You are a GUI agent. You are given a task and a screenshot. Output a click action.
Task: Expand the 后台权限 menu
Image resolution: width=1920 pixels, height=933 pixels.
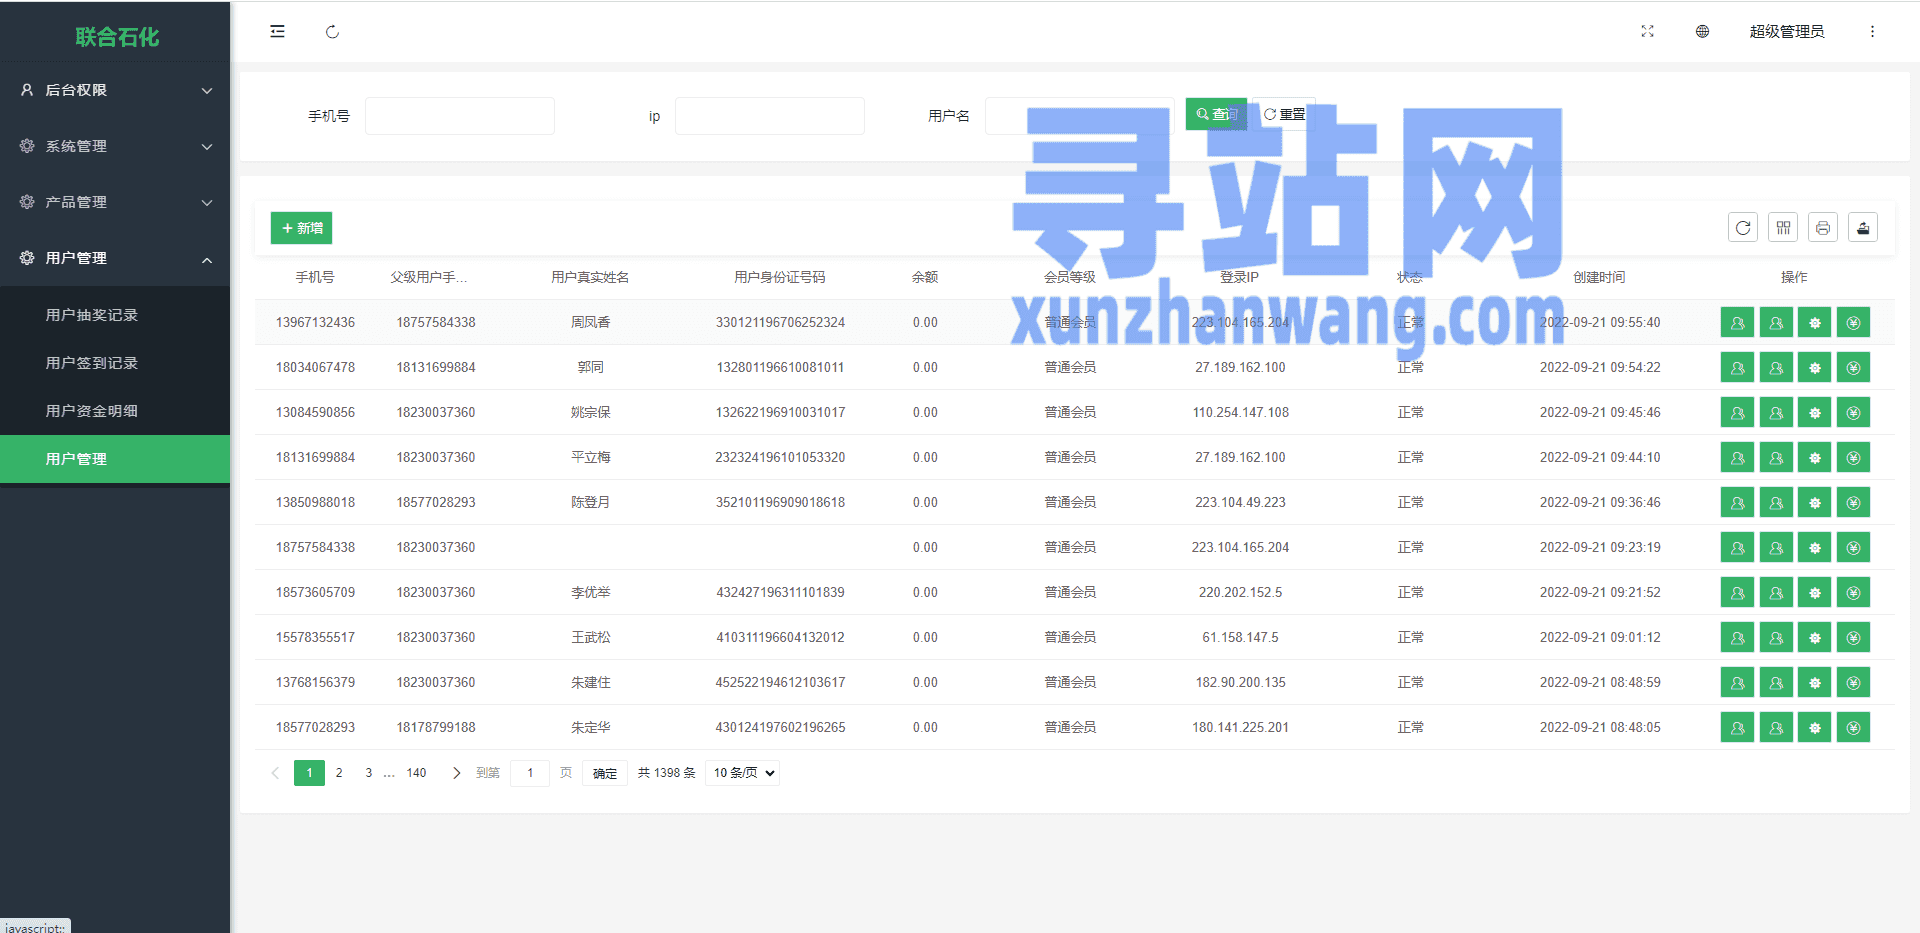[115, 90]
